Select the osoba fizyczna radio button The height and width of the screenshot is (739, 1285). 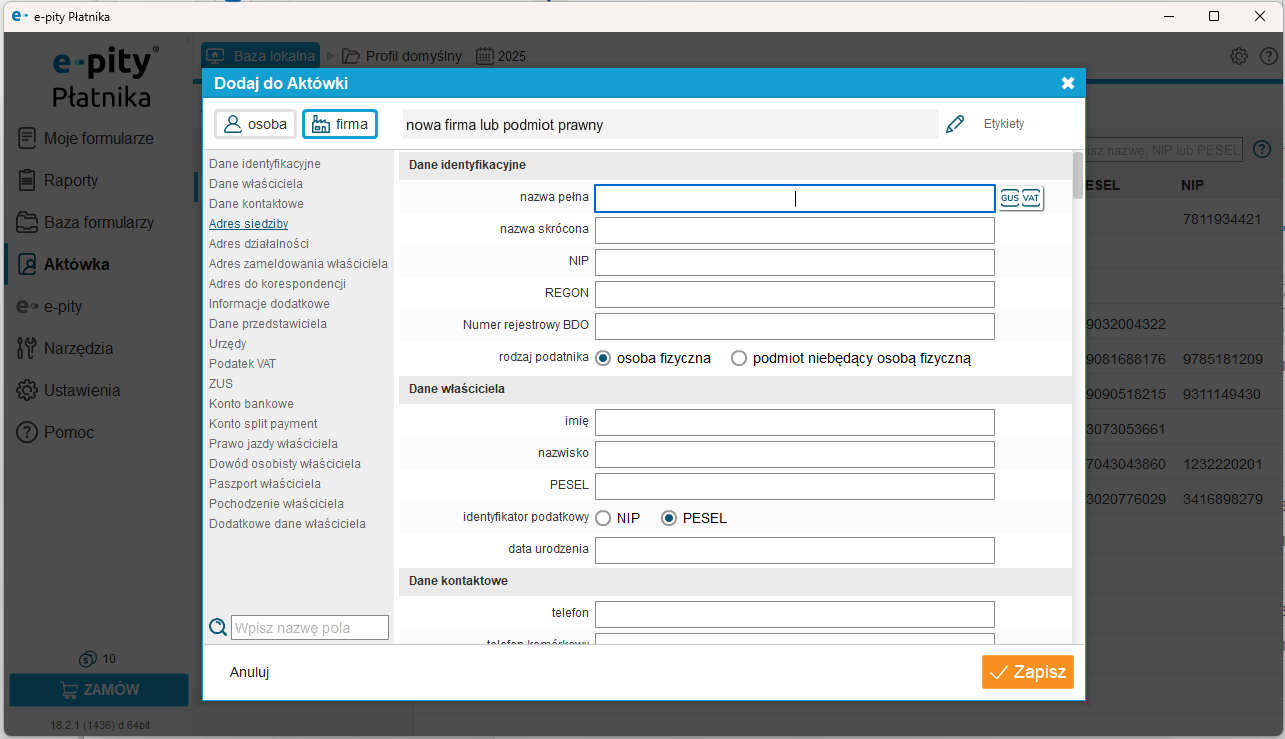[x=603, y=358]
